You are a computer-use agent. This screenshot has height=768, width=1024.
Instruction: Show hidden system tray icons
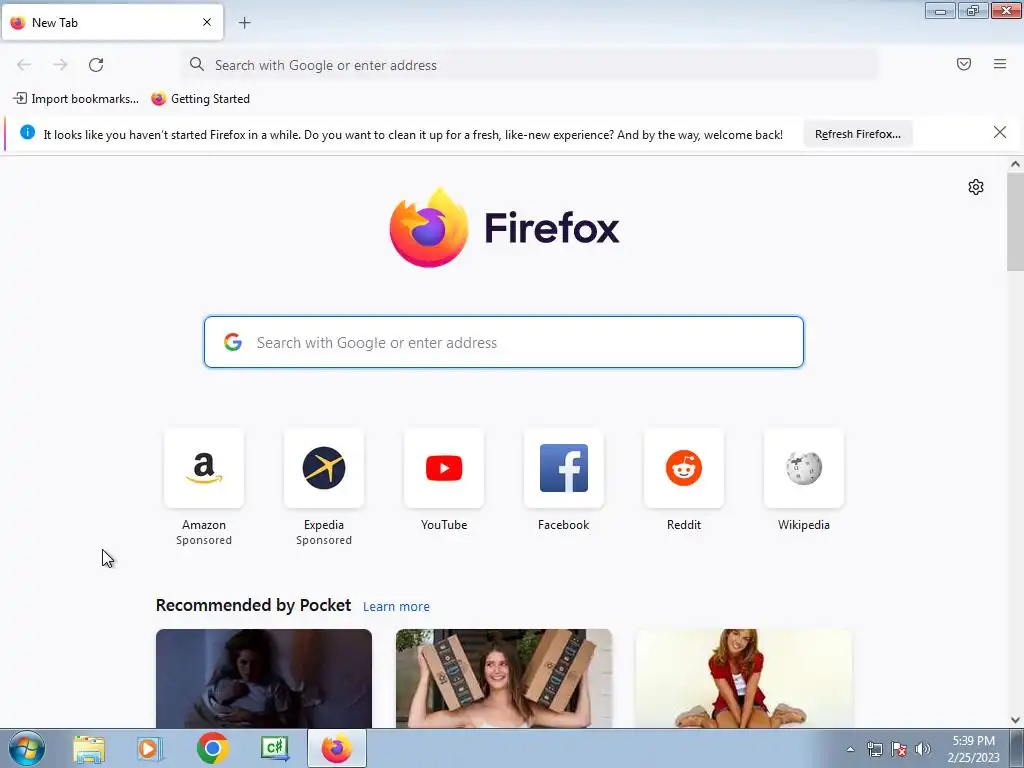[850, 749]
